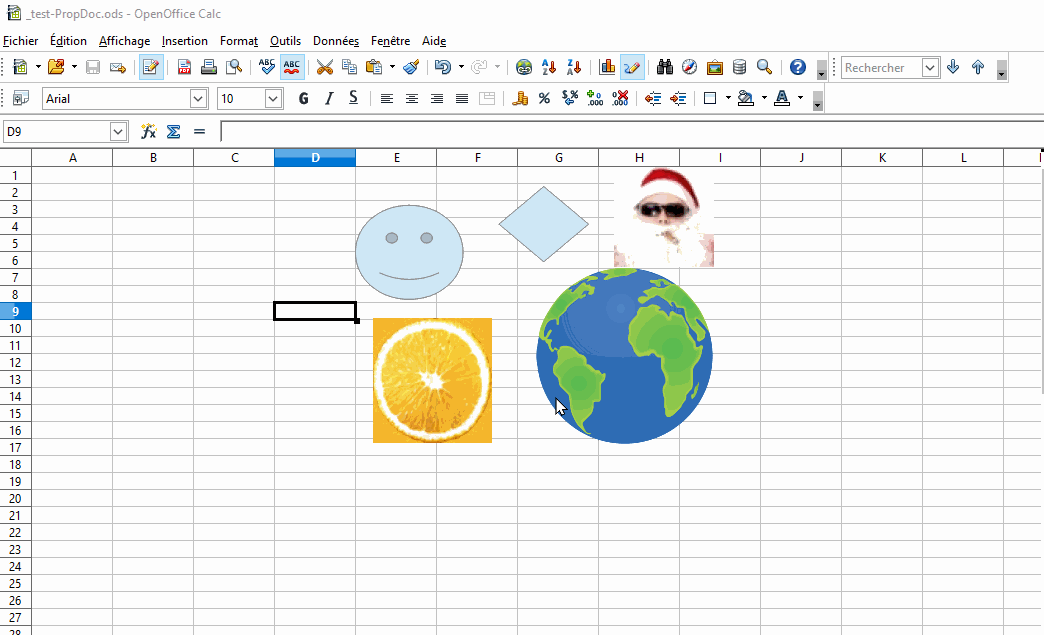Export directly as PDF

[x=184, y=67]
